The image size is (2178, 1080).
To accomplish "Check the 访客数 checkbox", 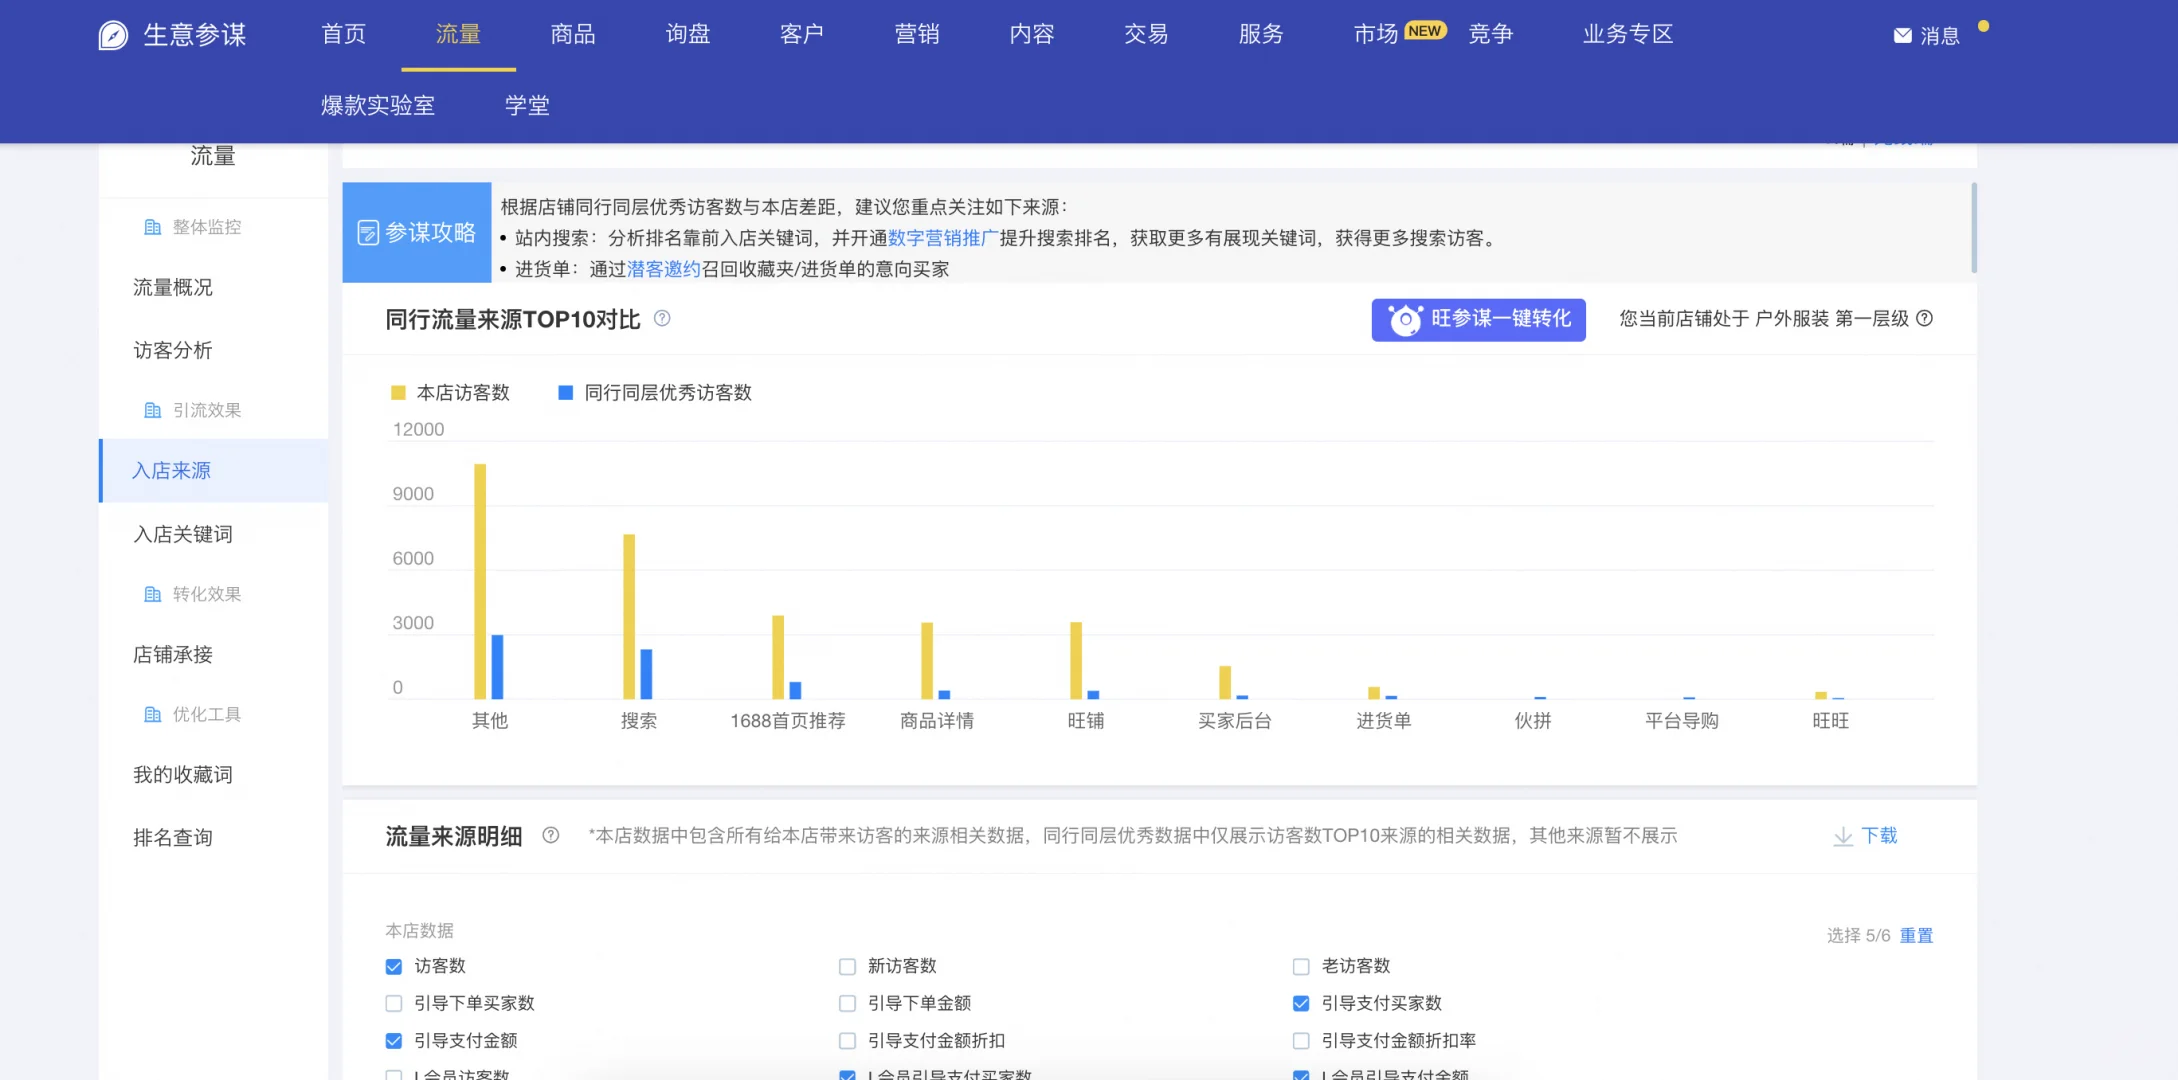I will point(394,967).
